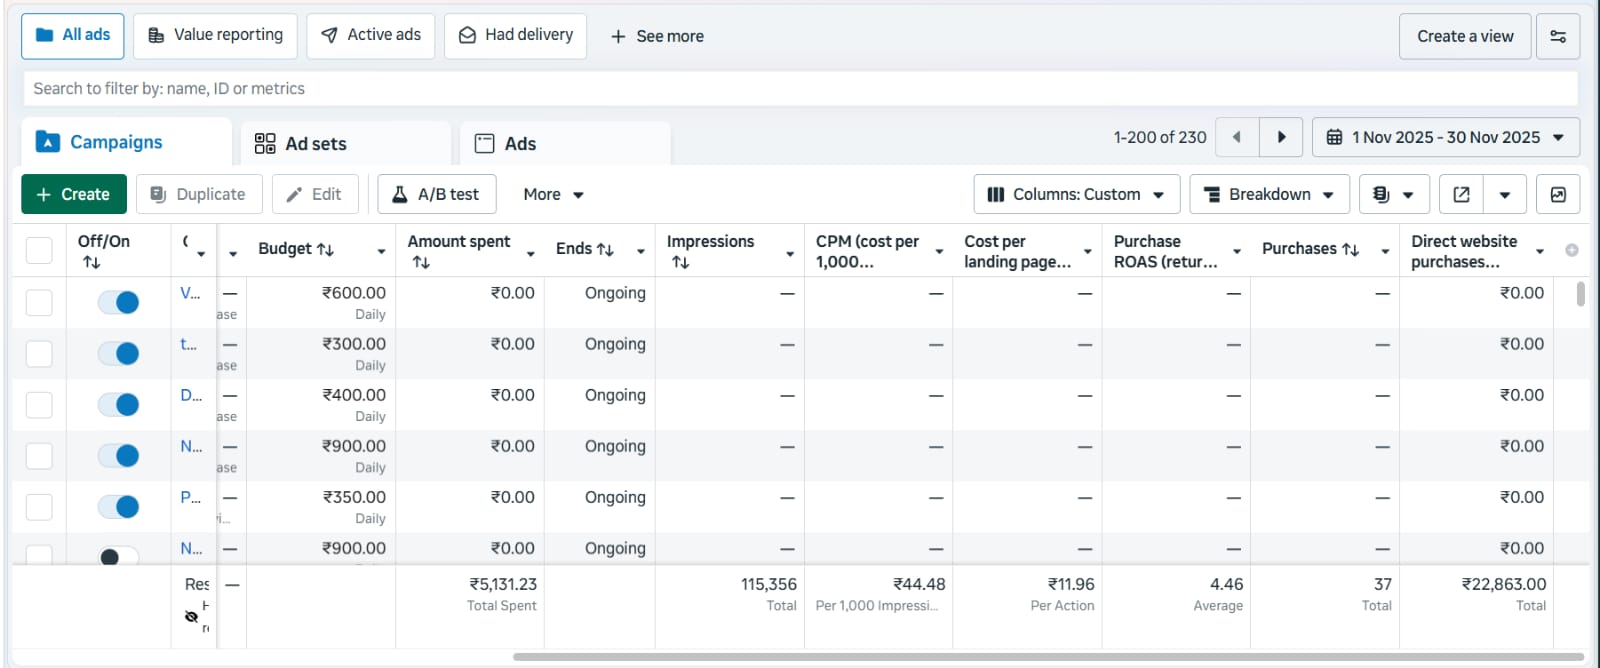Go to the previous page of results

click(x=1237, y=137)
